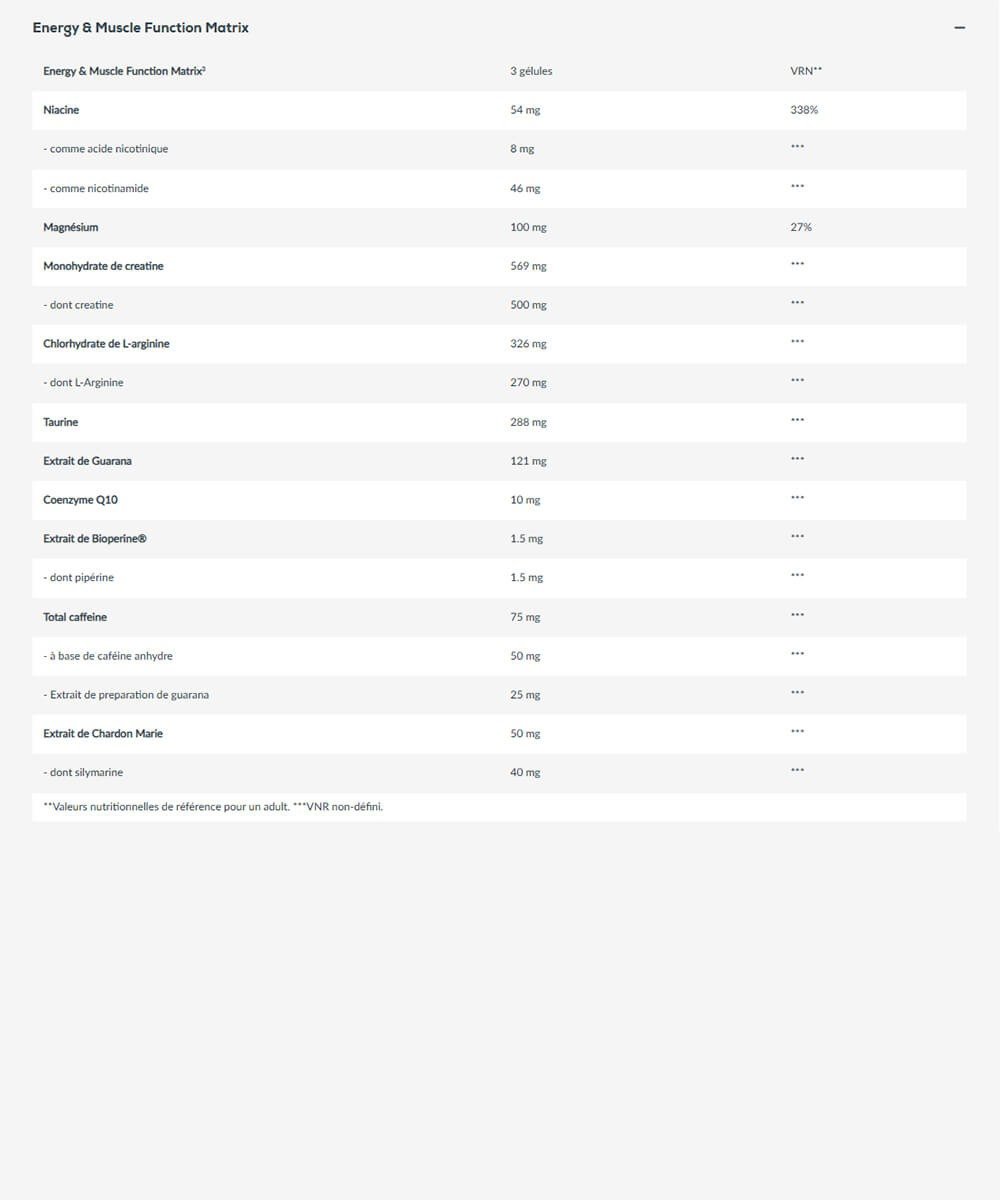The height and width of the screenshot is (1200, 1000).
Task: Click the Energy & Muscle Function Matrix heading
Action: point(141,28)
